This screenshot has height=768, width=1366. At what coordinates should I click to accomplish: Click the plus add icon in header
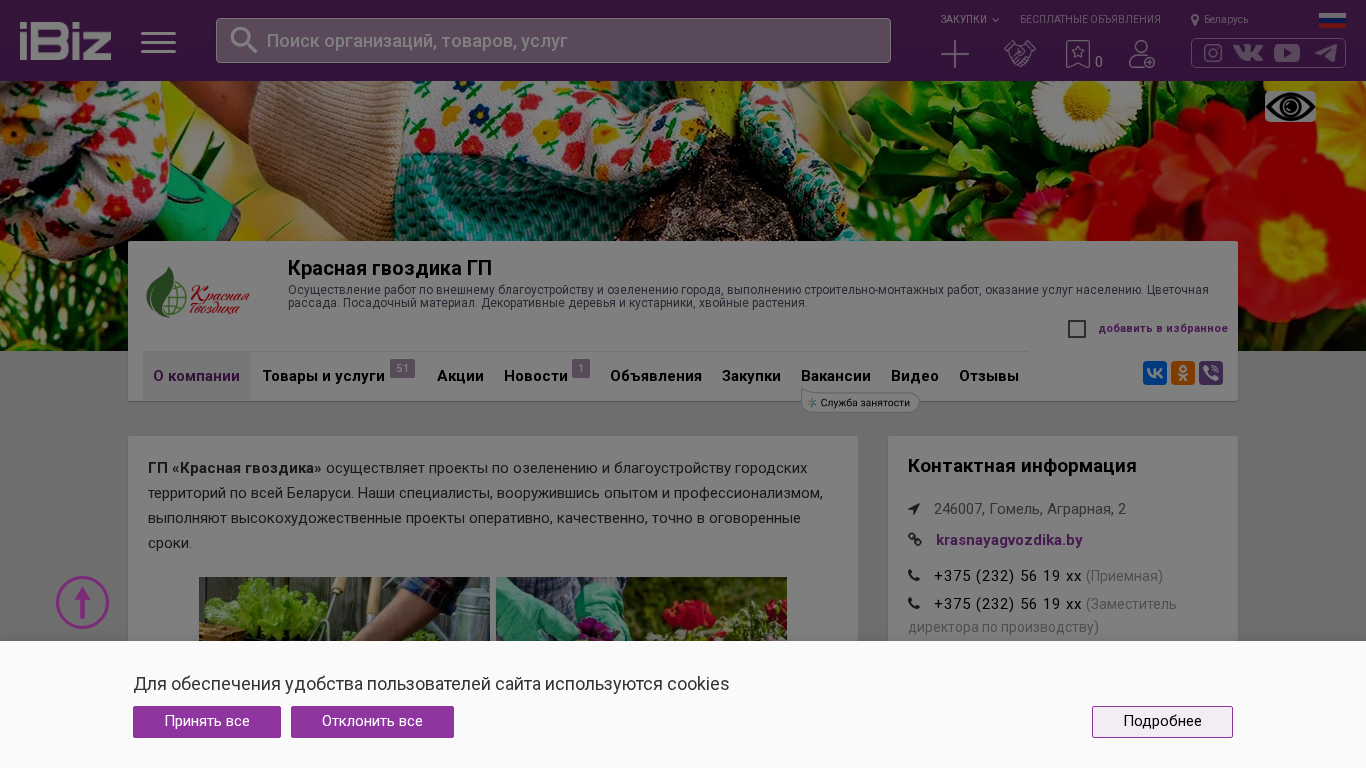pos(955,54)
